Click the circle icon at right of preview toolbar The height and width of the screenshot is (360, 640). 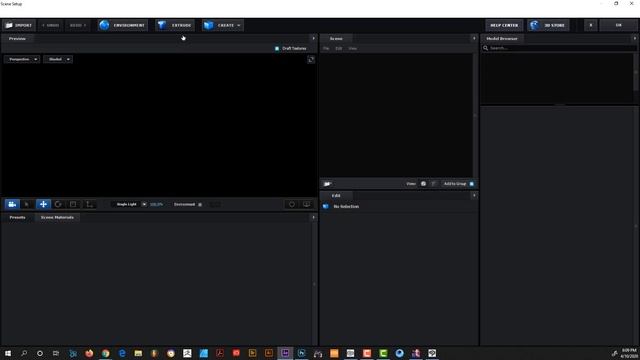291,204
